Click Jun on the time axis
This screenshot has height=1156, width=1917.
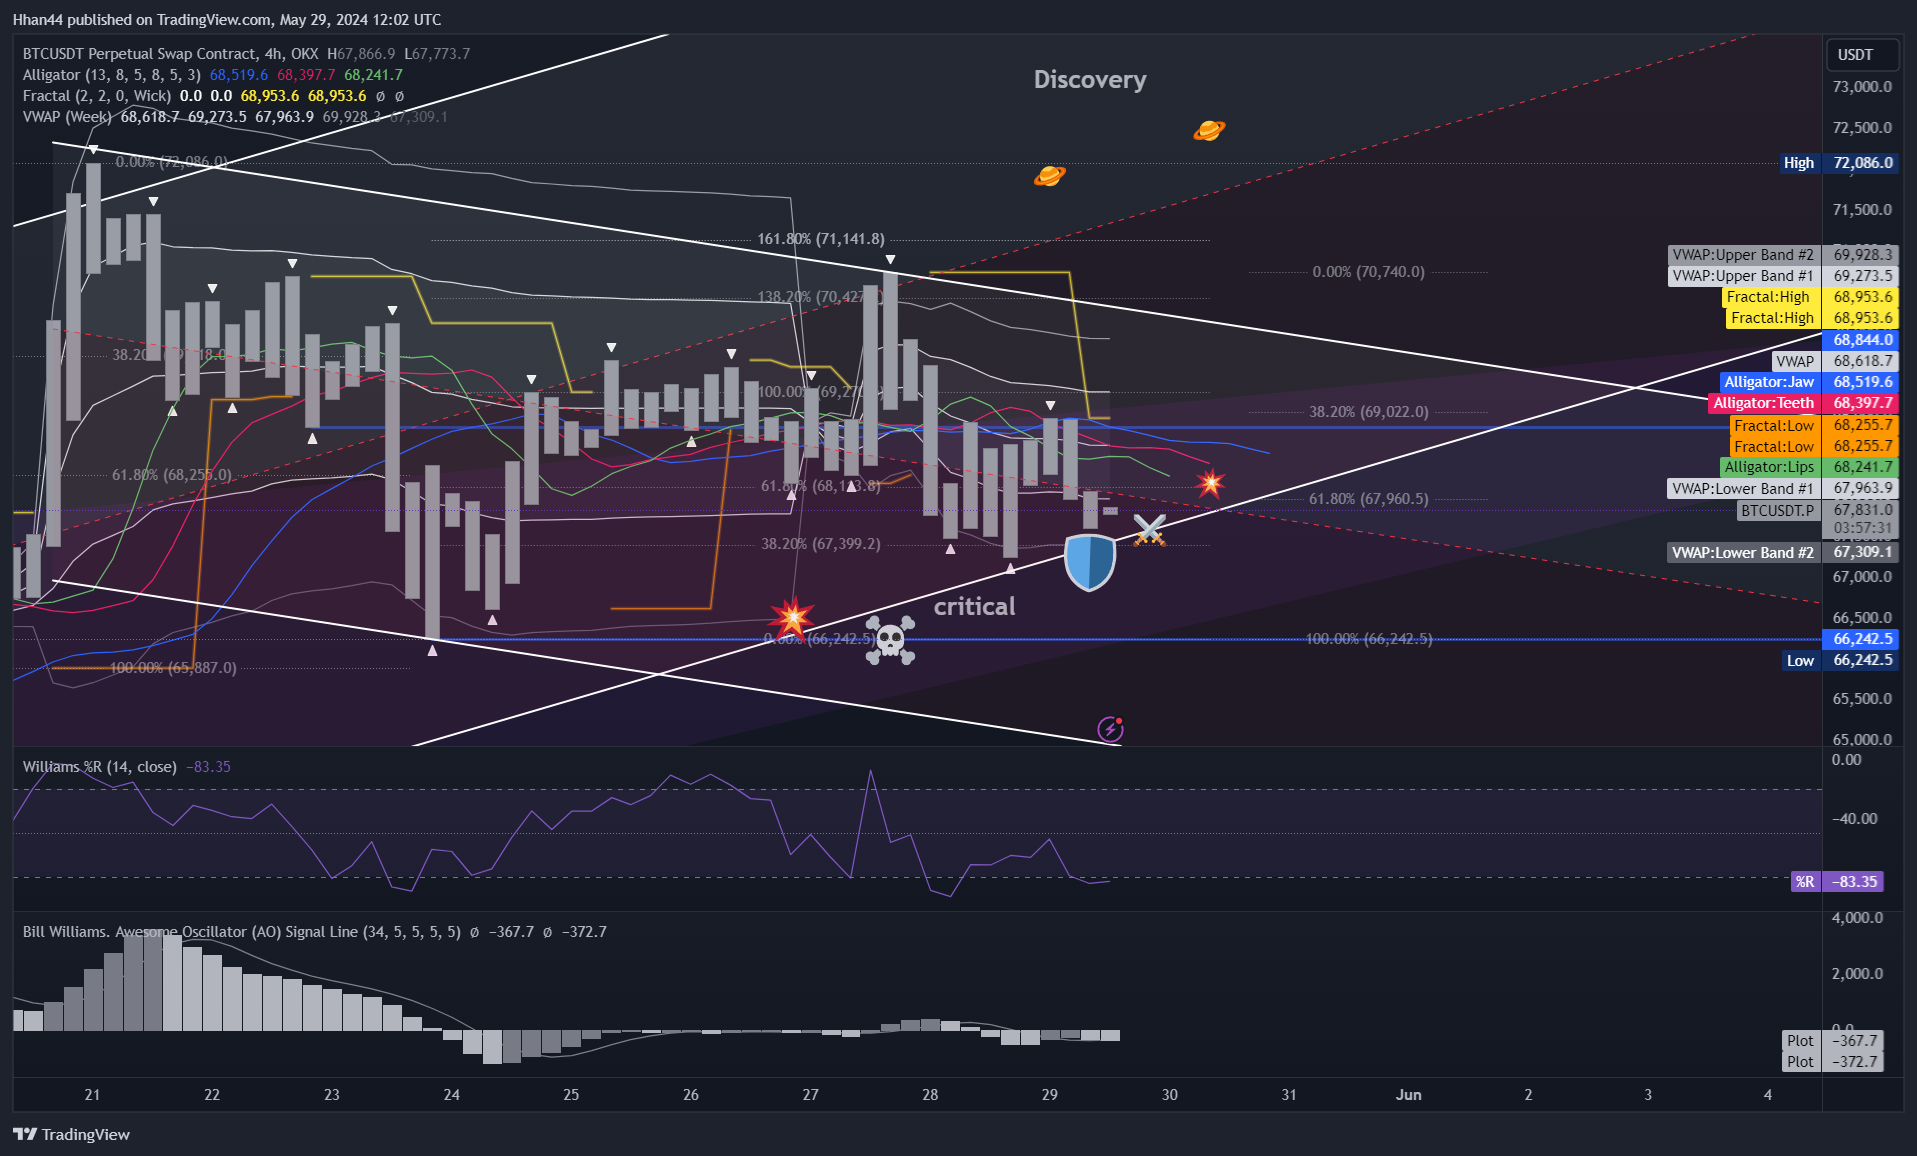click(x=1409, y=1095)
